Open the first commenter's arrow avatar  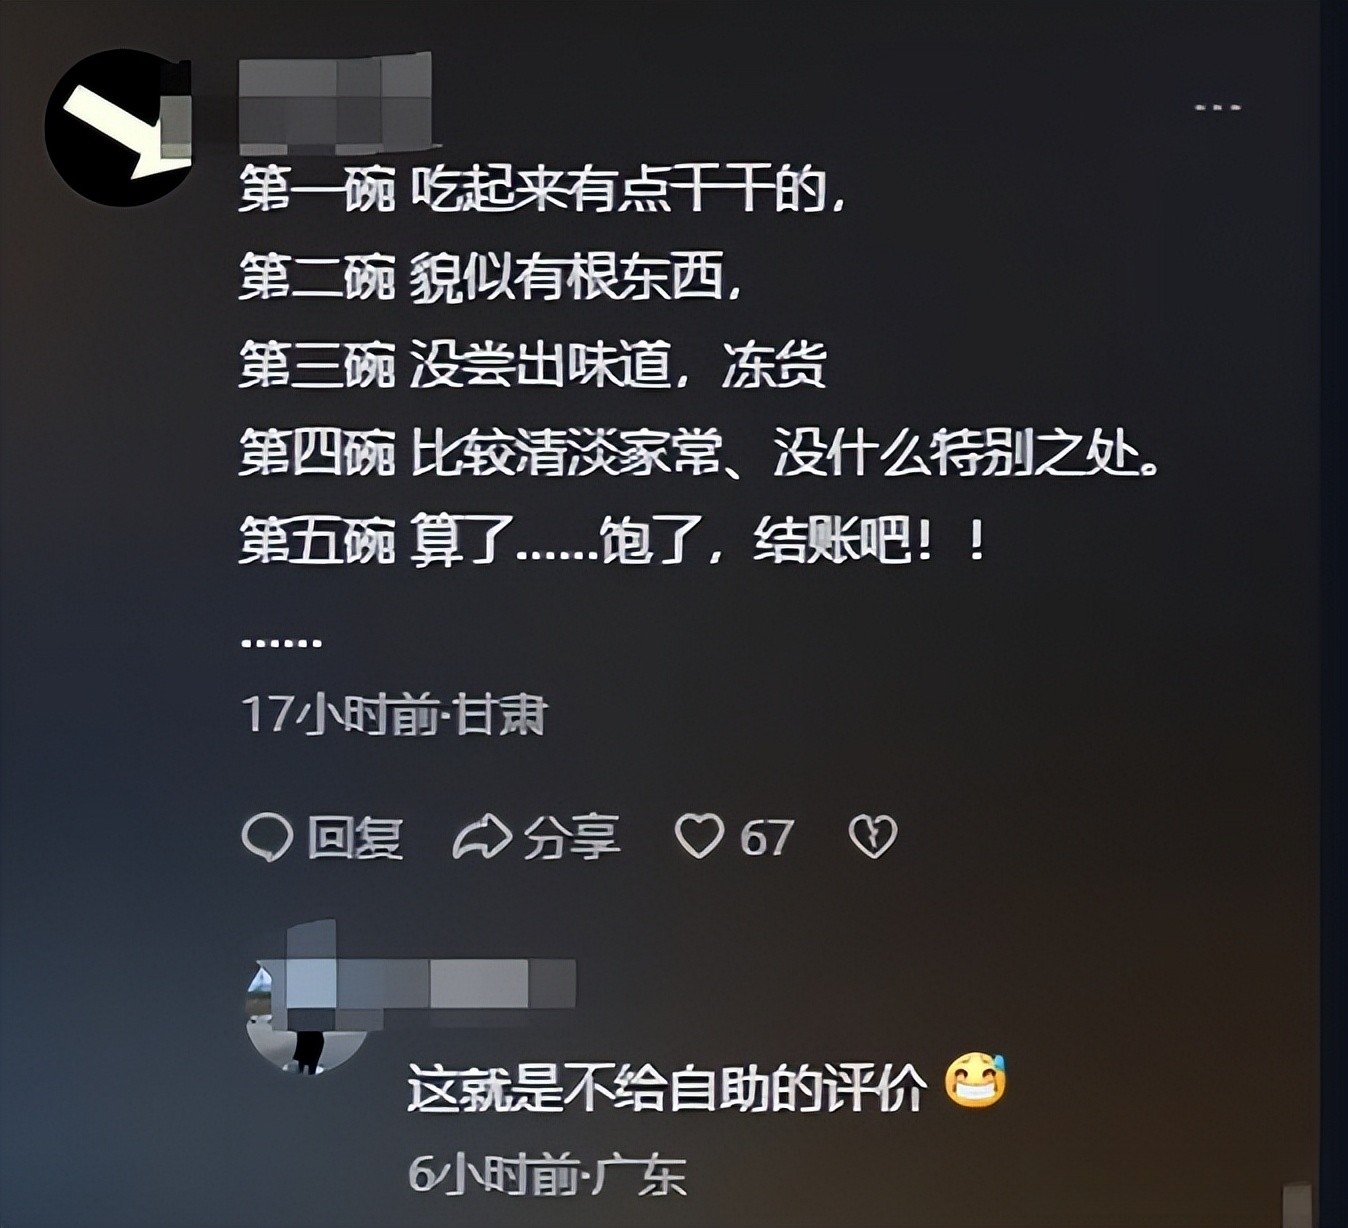point(119,127)
